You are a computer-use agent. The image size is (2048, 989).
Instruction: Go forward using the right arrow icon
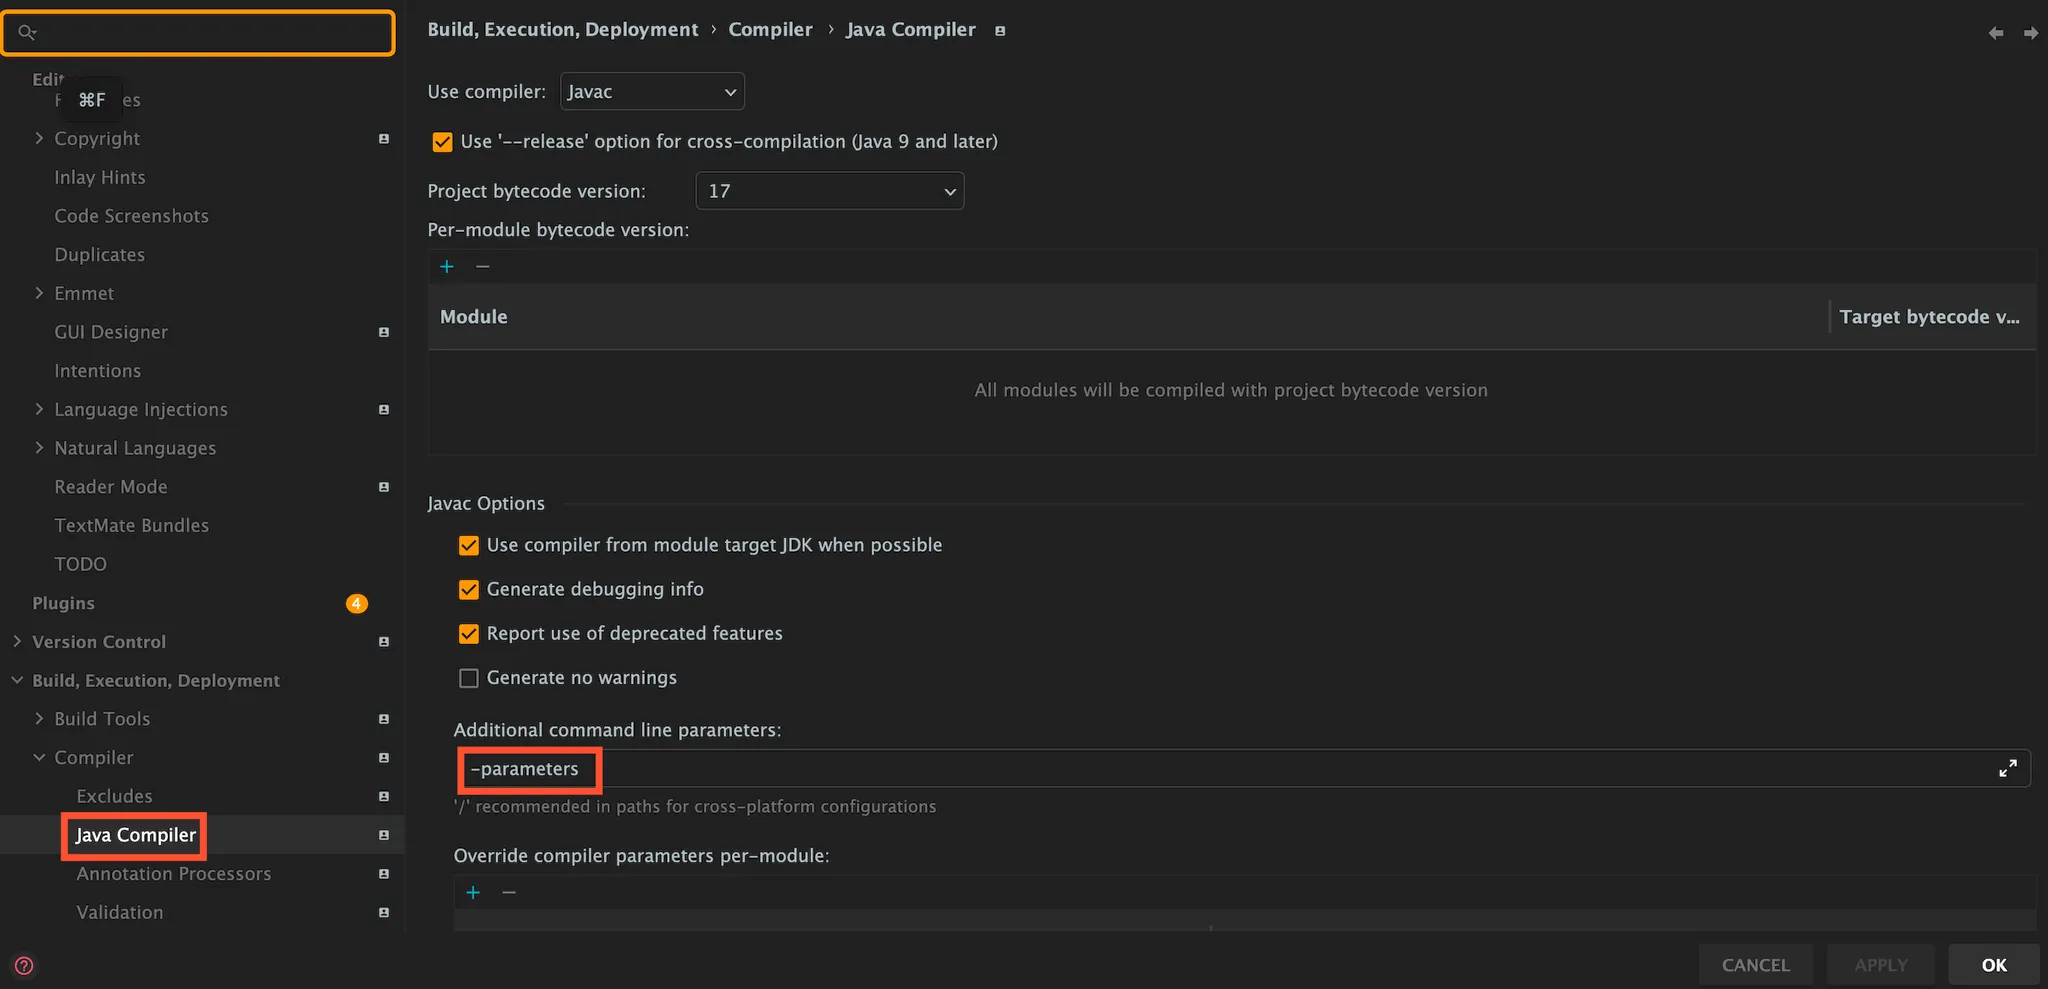coord(2031,33)
